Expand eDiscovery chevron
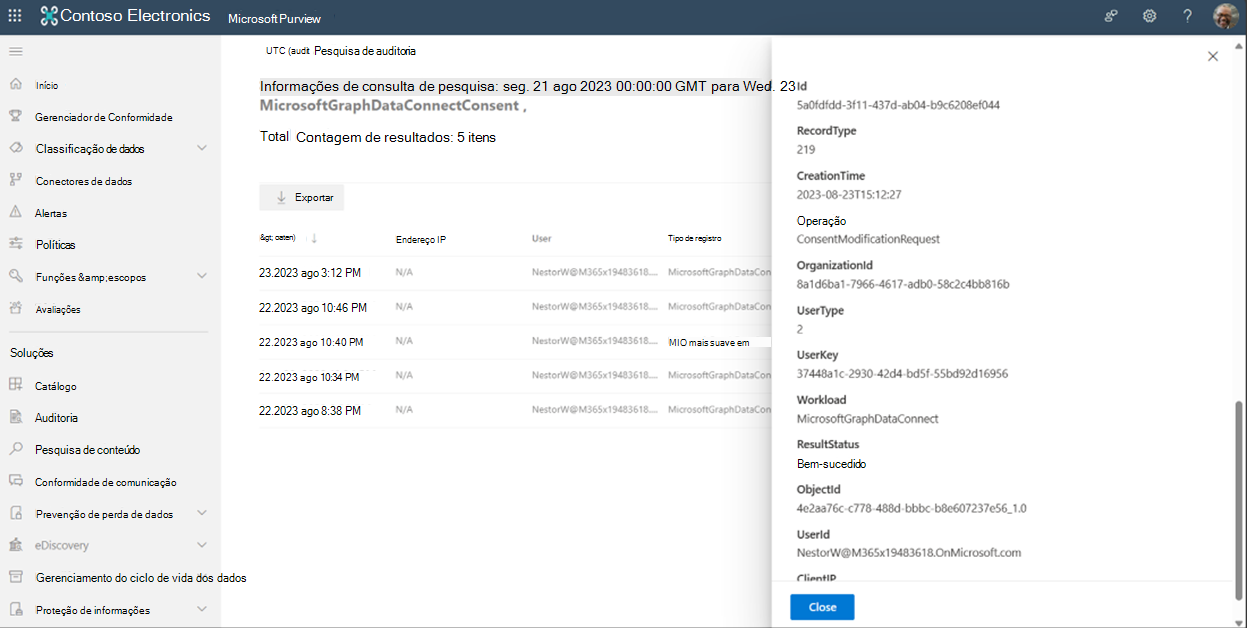 [x=202, y=545]
